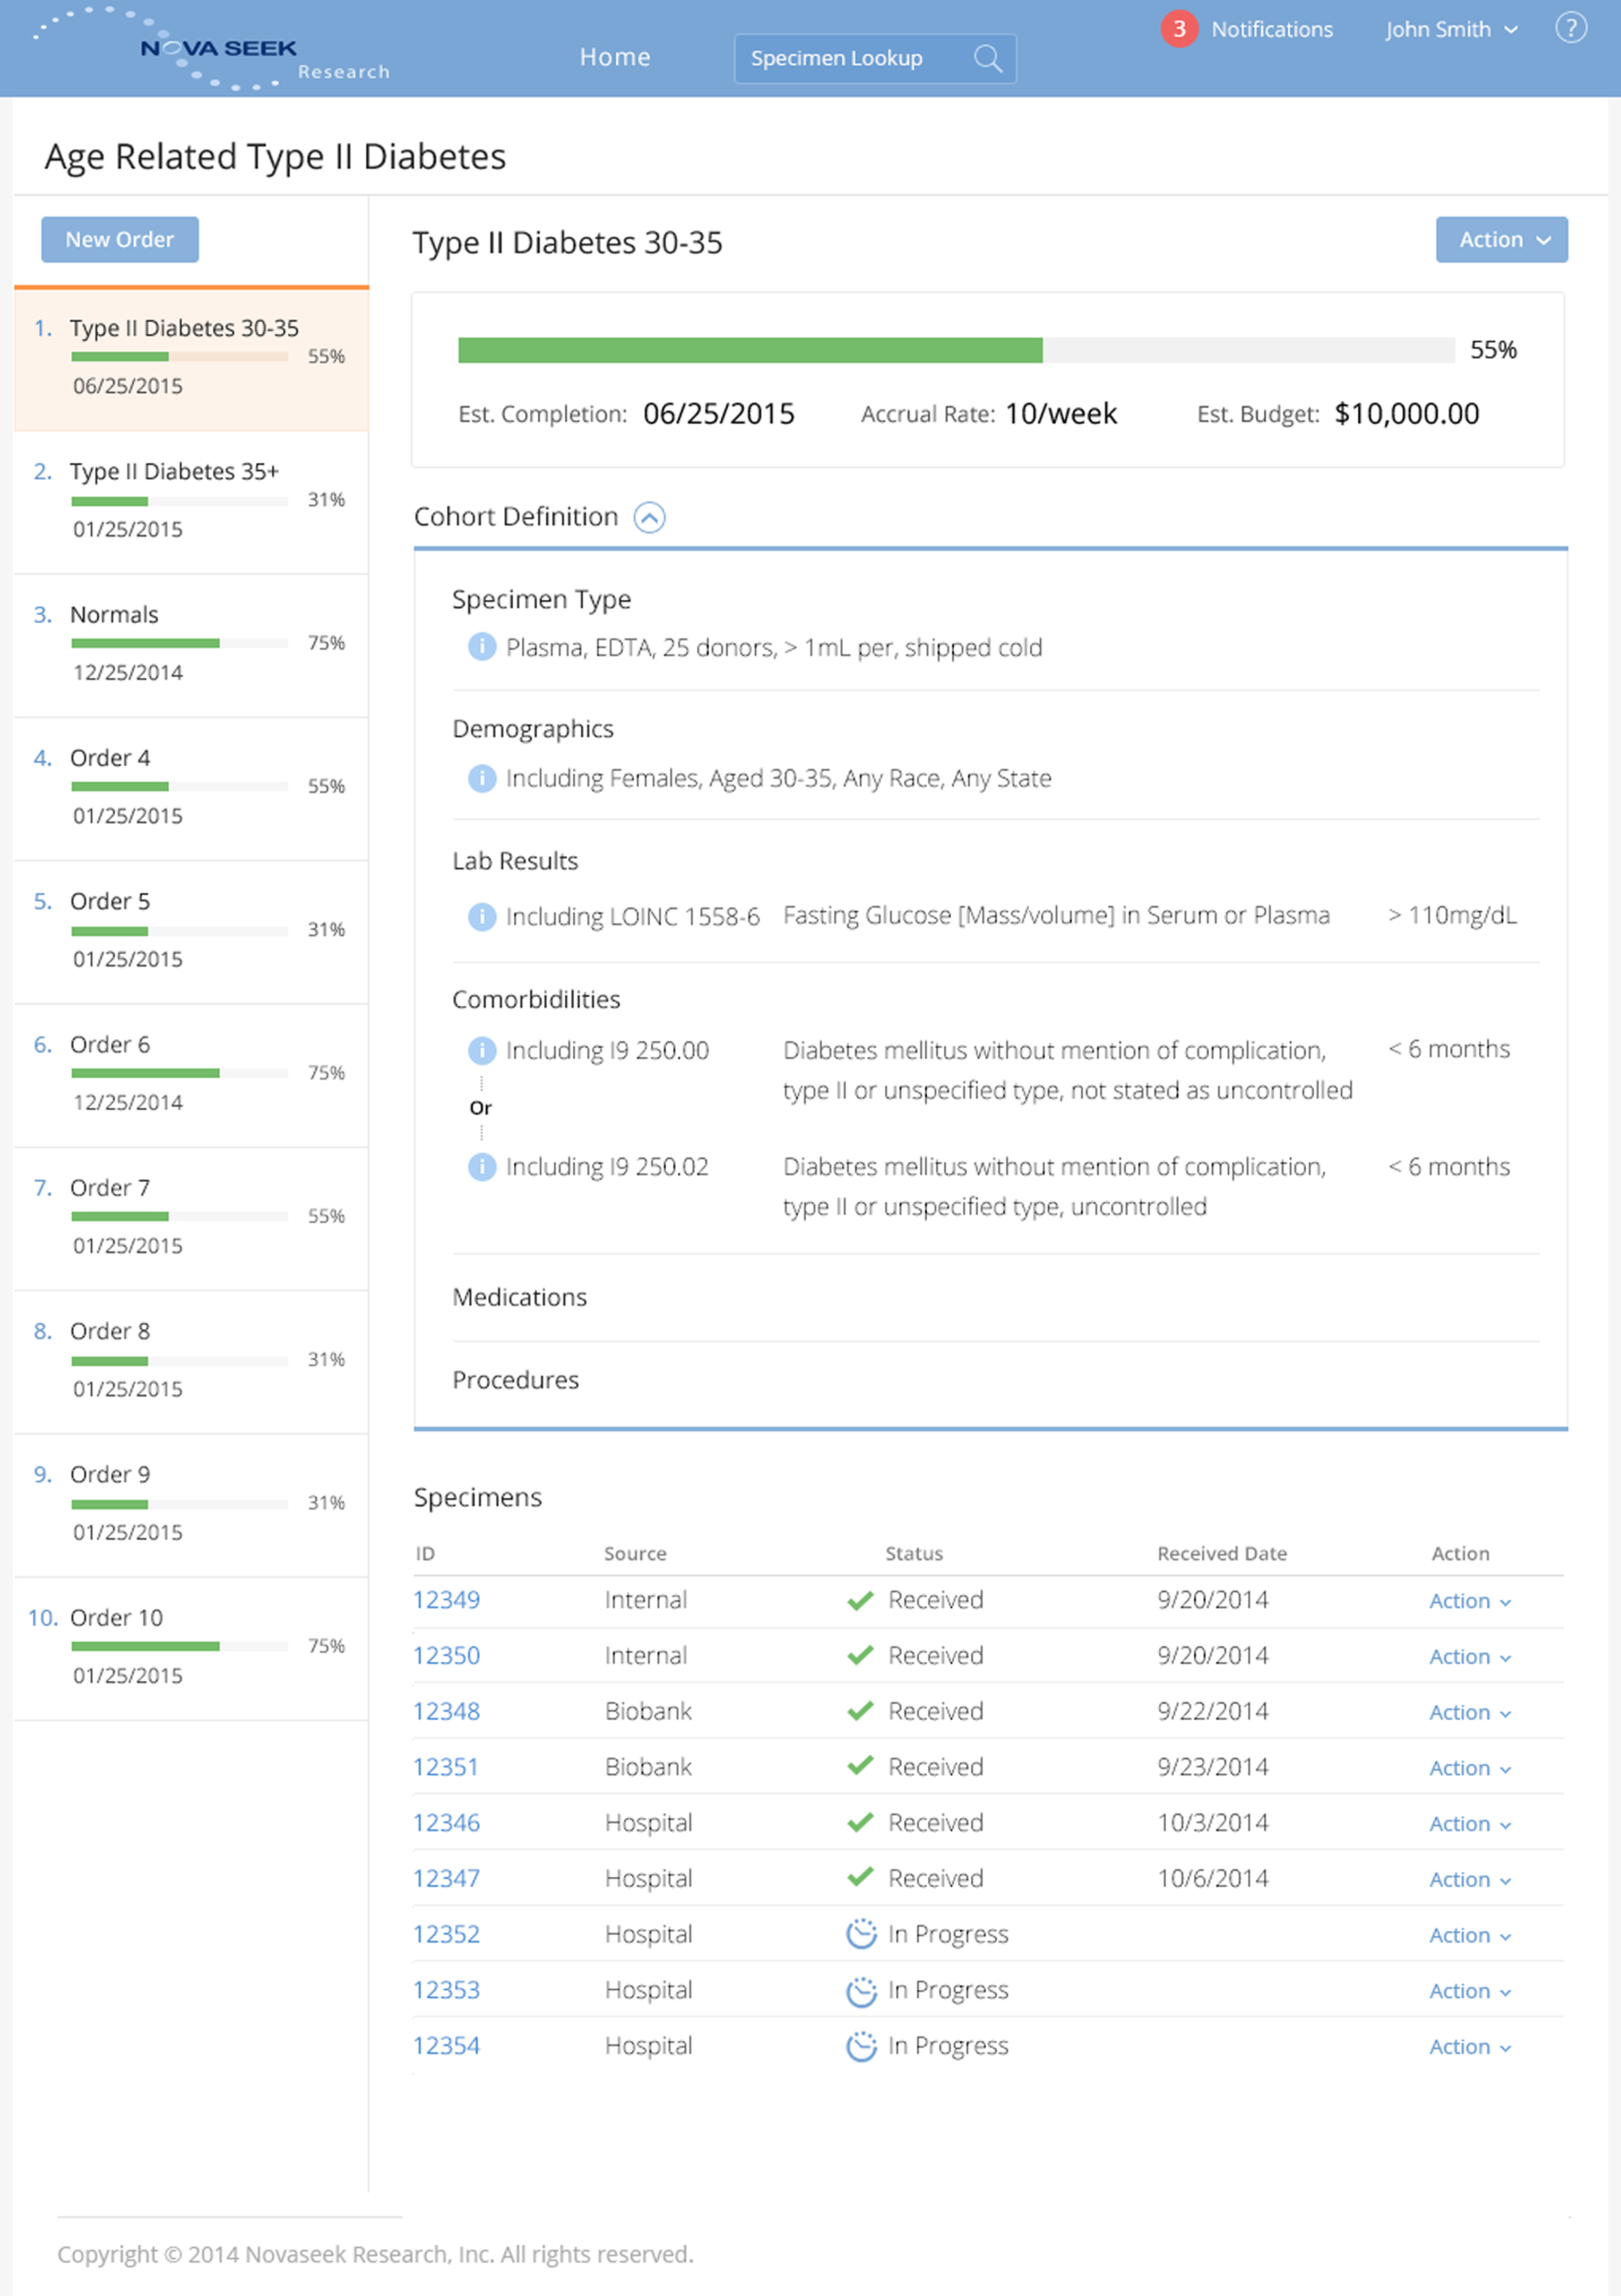Open the help question mark icon
Viewport: 1621px width, 2296px height.
pyautogui.click(x=1570, y=28)
